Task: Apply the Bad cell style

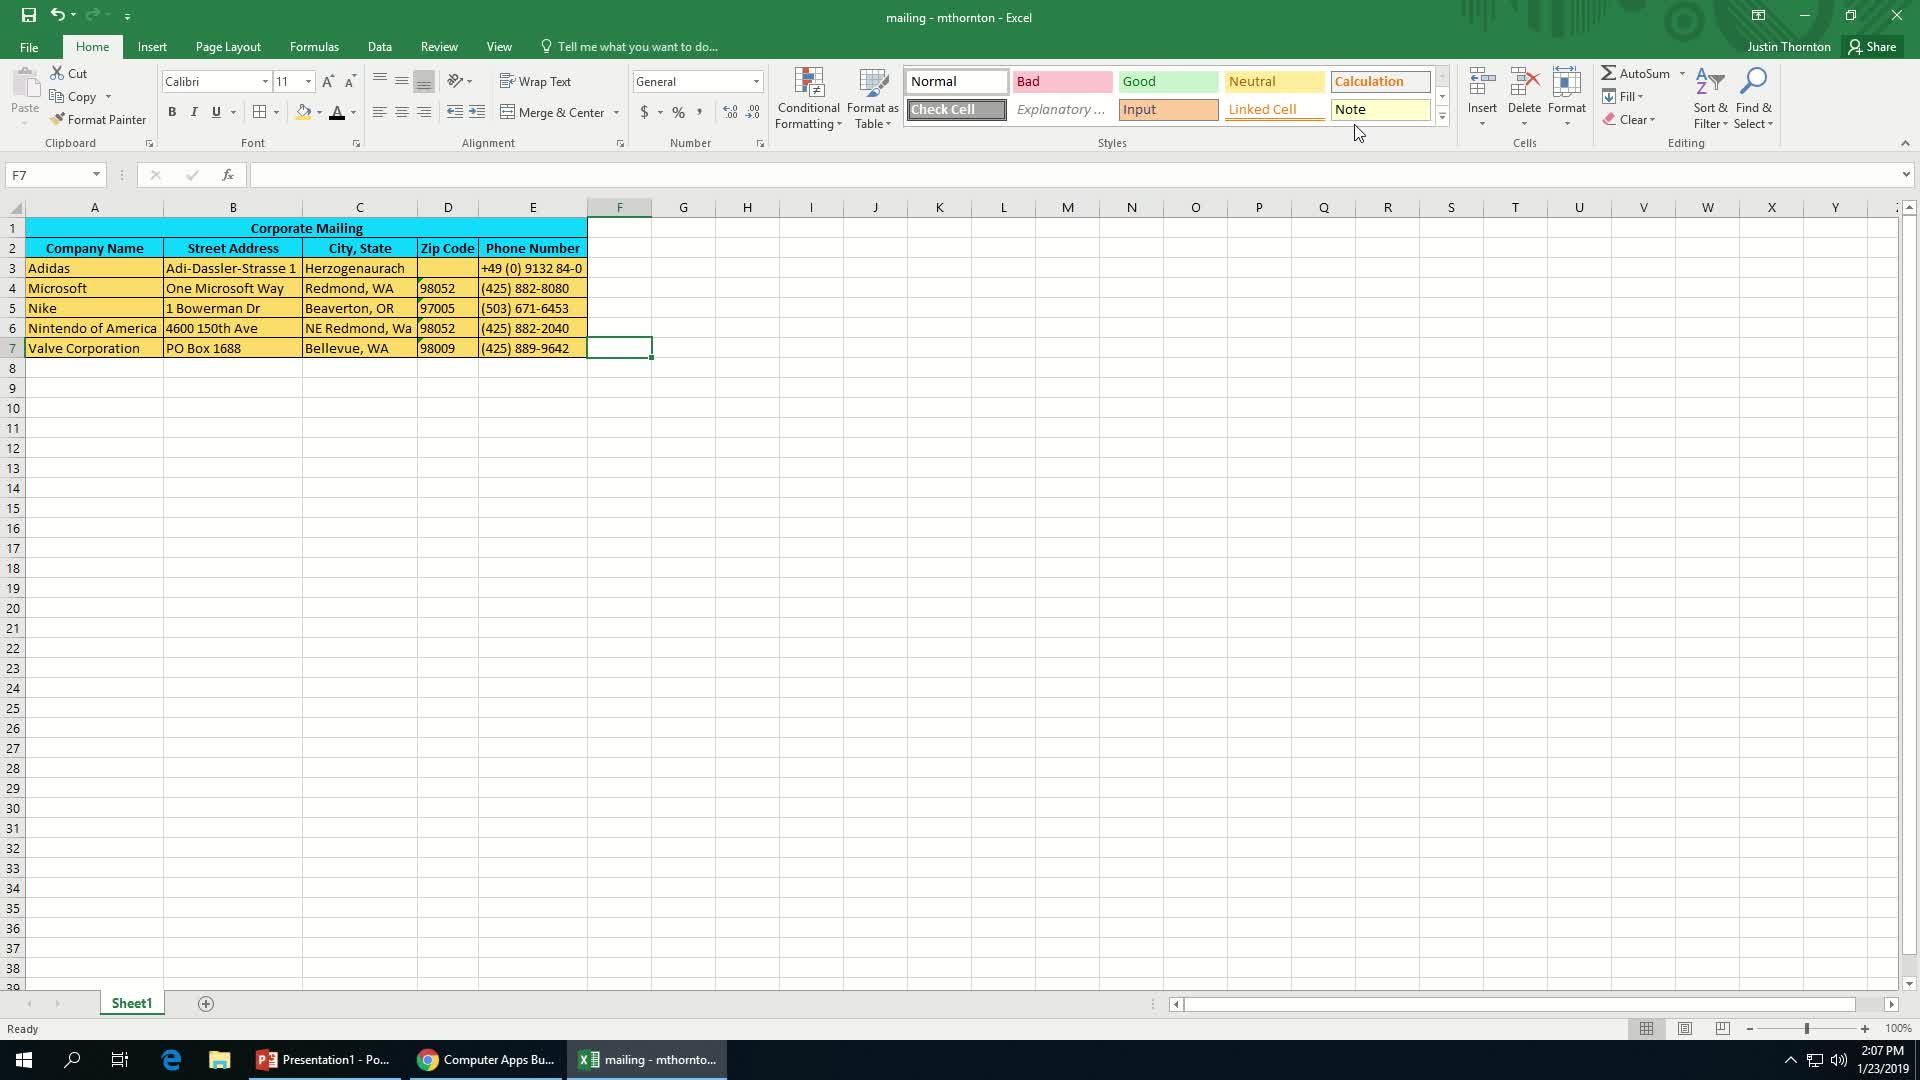Action: [x=1062, y=82]
